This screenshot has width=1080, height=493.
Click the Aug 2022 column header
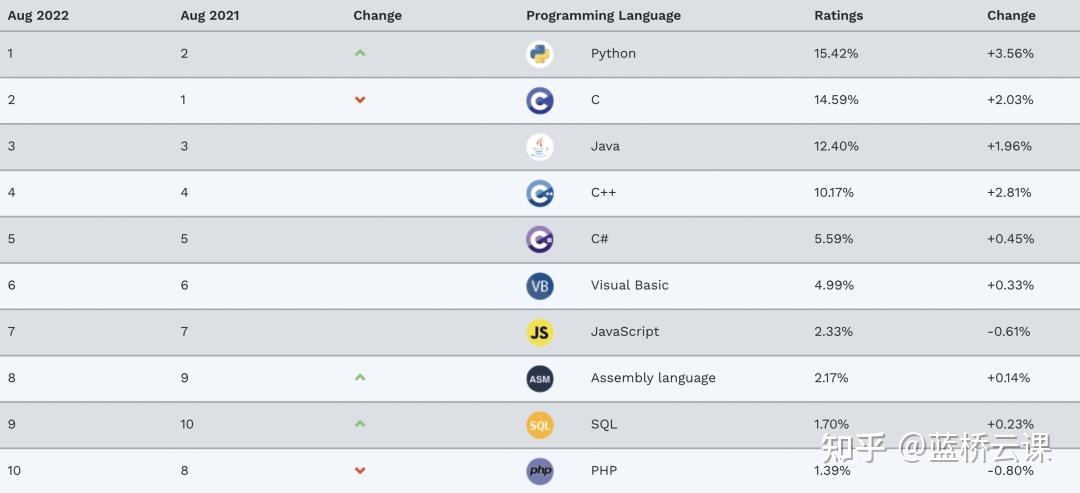(x=38, y=15)
